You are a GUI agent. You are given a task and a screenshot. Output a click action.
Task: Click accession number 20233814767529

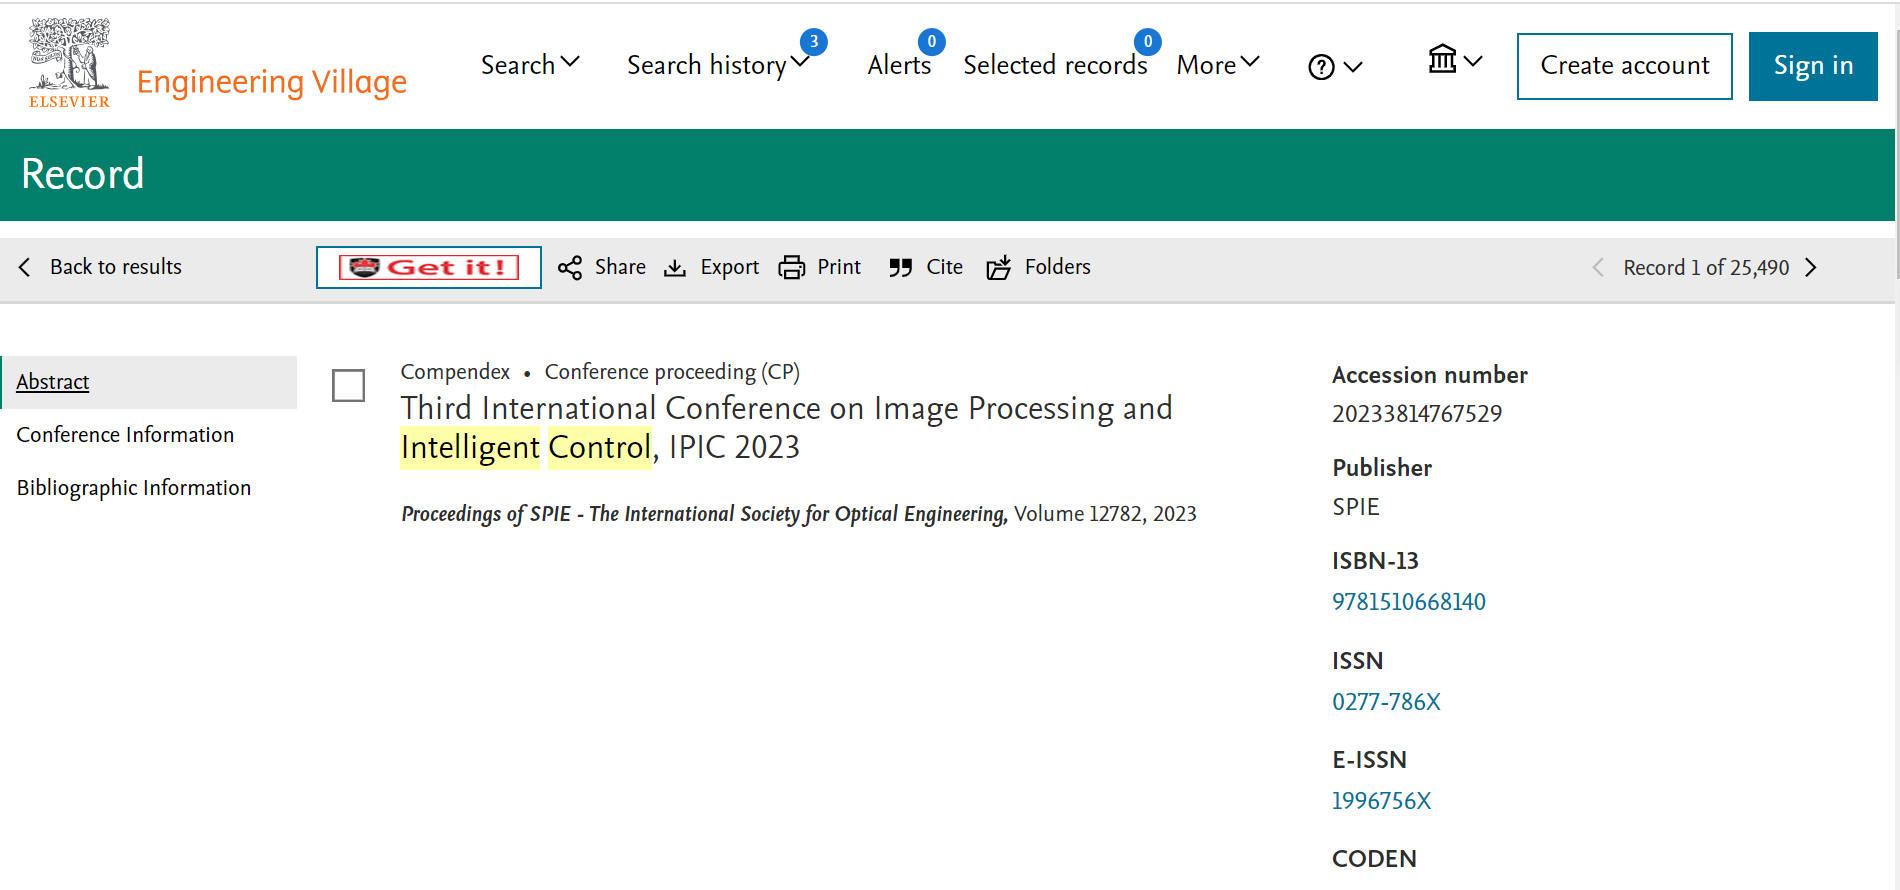1417,414
